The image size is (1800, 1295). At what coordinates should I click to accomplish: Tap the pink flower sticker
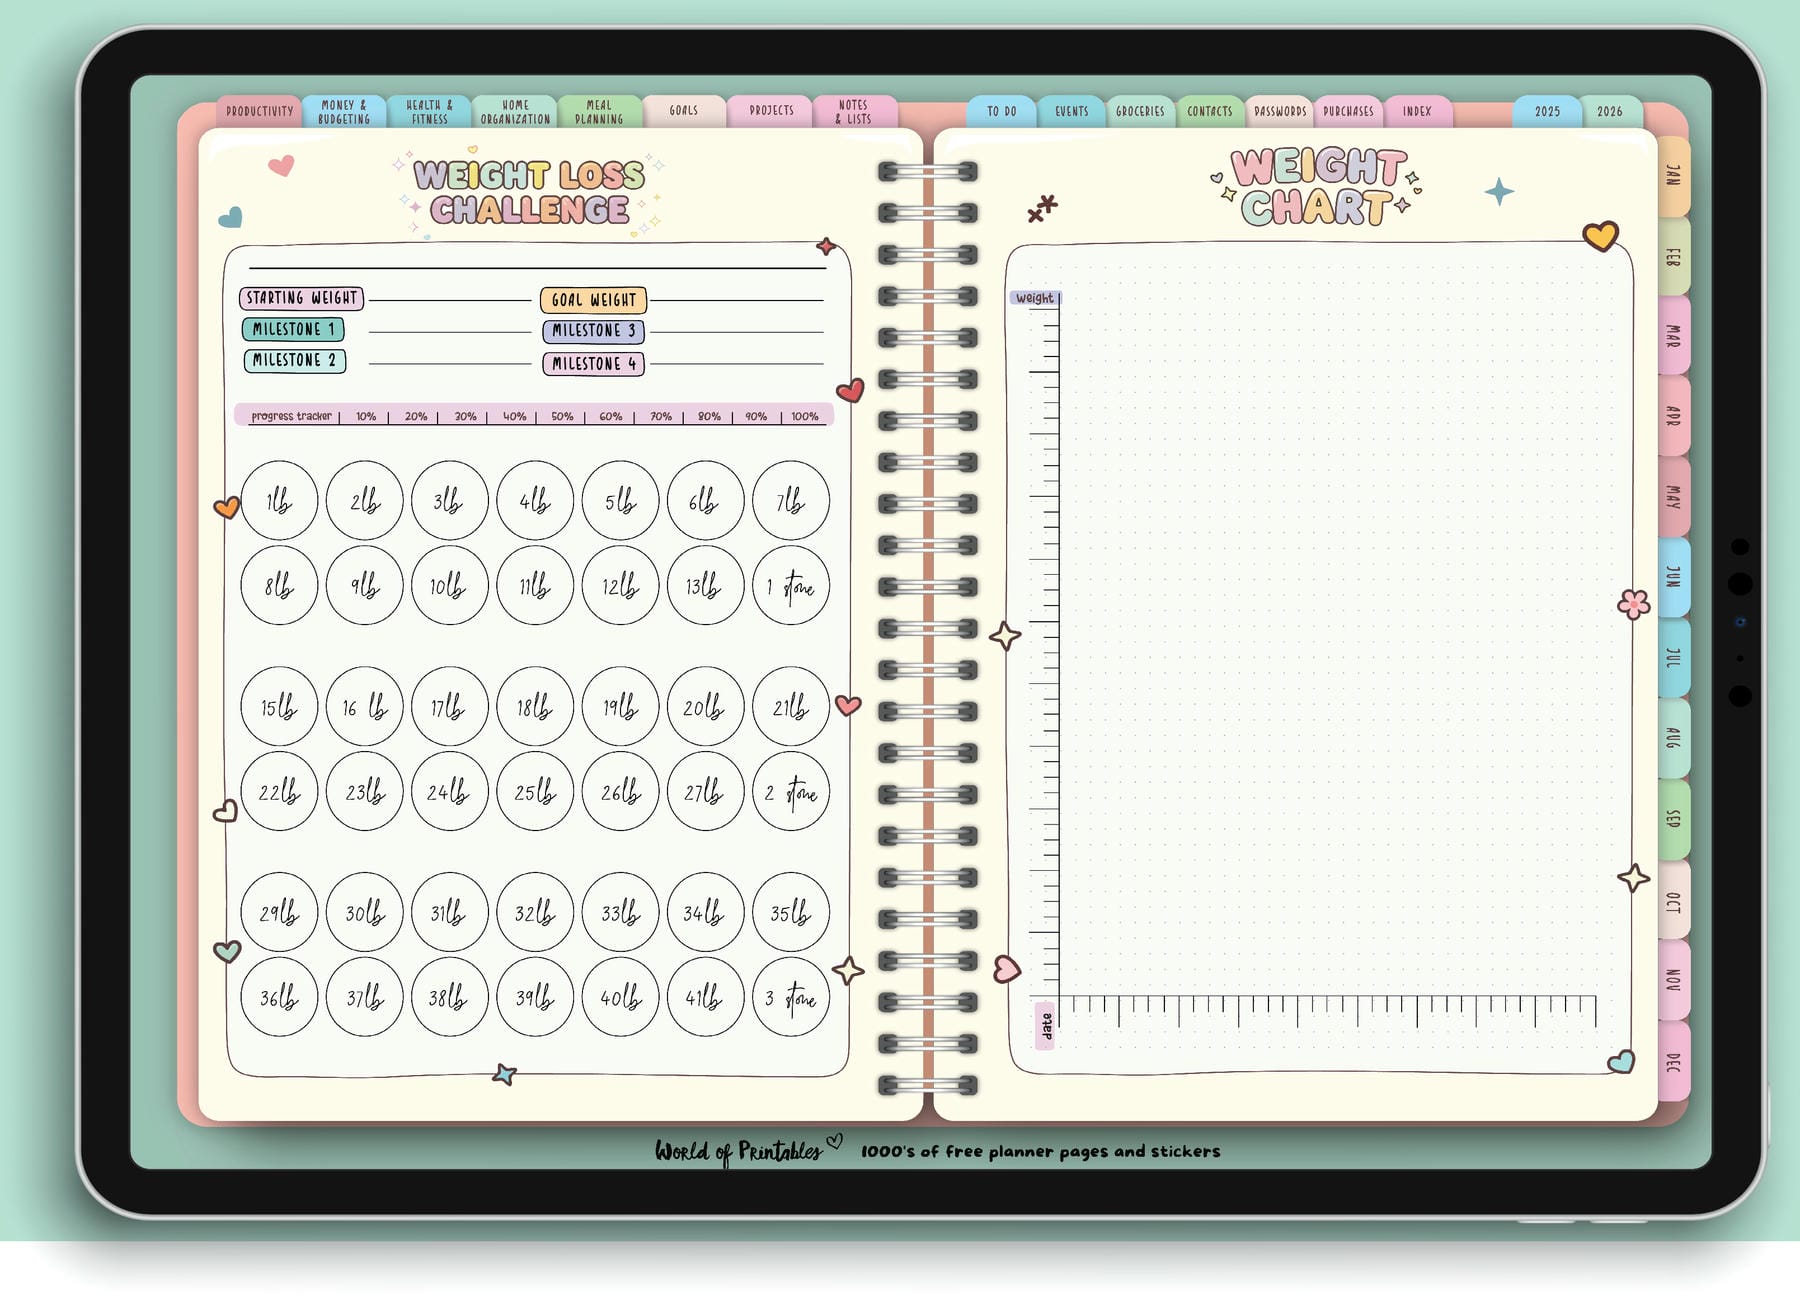(x=1634, y=604)
